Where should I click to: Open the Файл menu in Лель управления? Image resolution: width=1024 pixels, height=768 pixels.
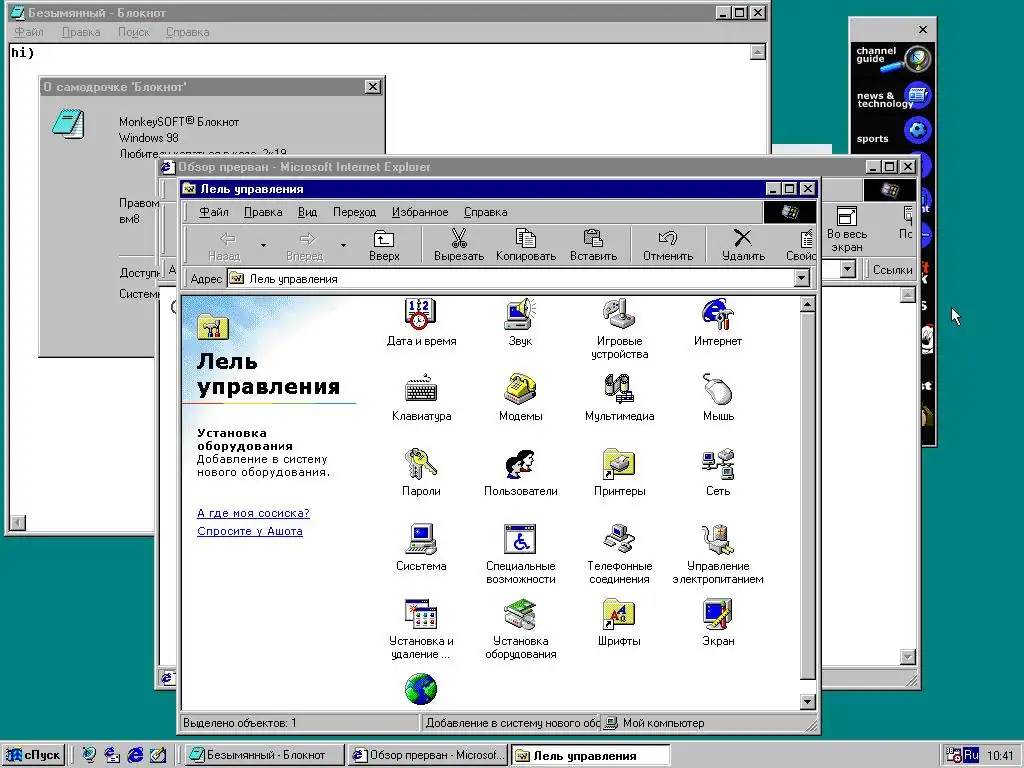[x=214, y=212]
